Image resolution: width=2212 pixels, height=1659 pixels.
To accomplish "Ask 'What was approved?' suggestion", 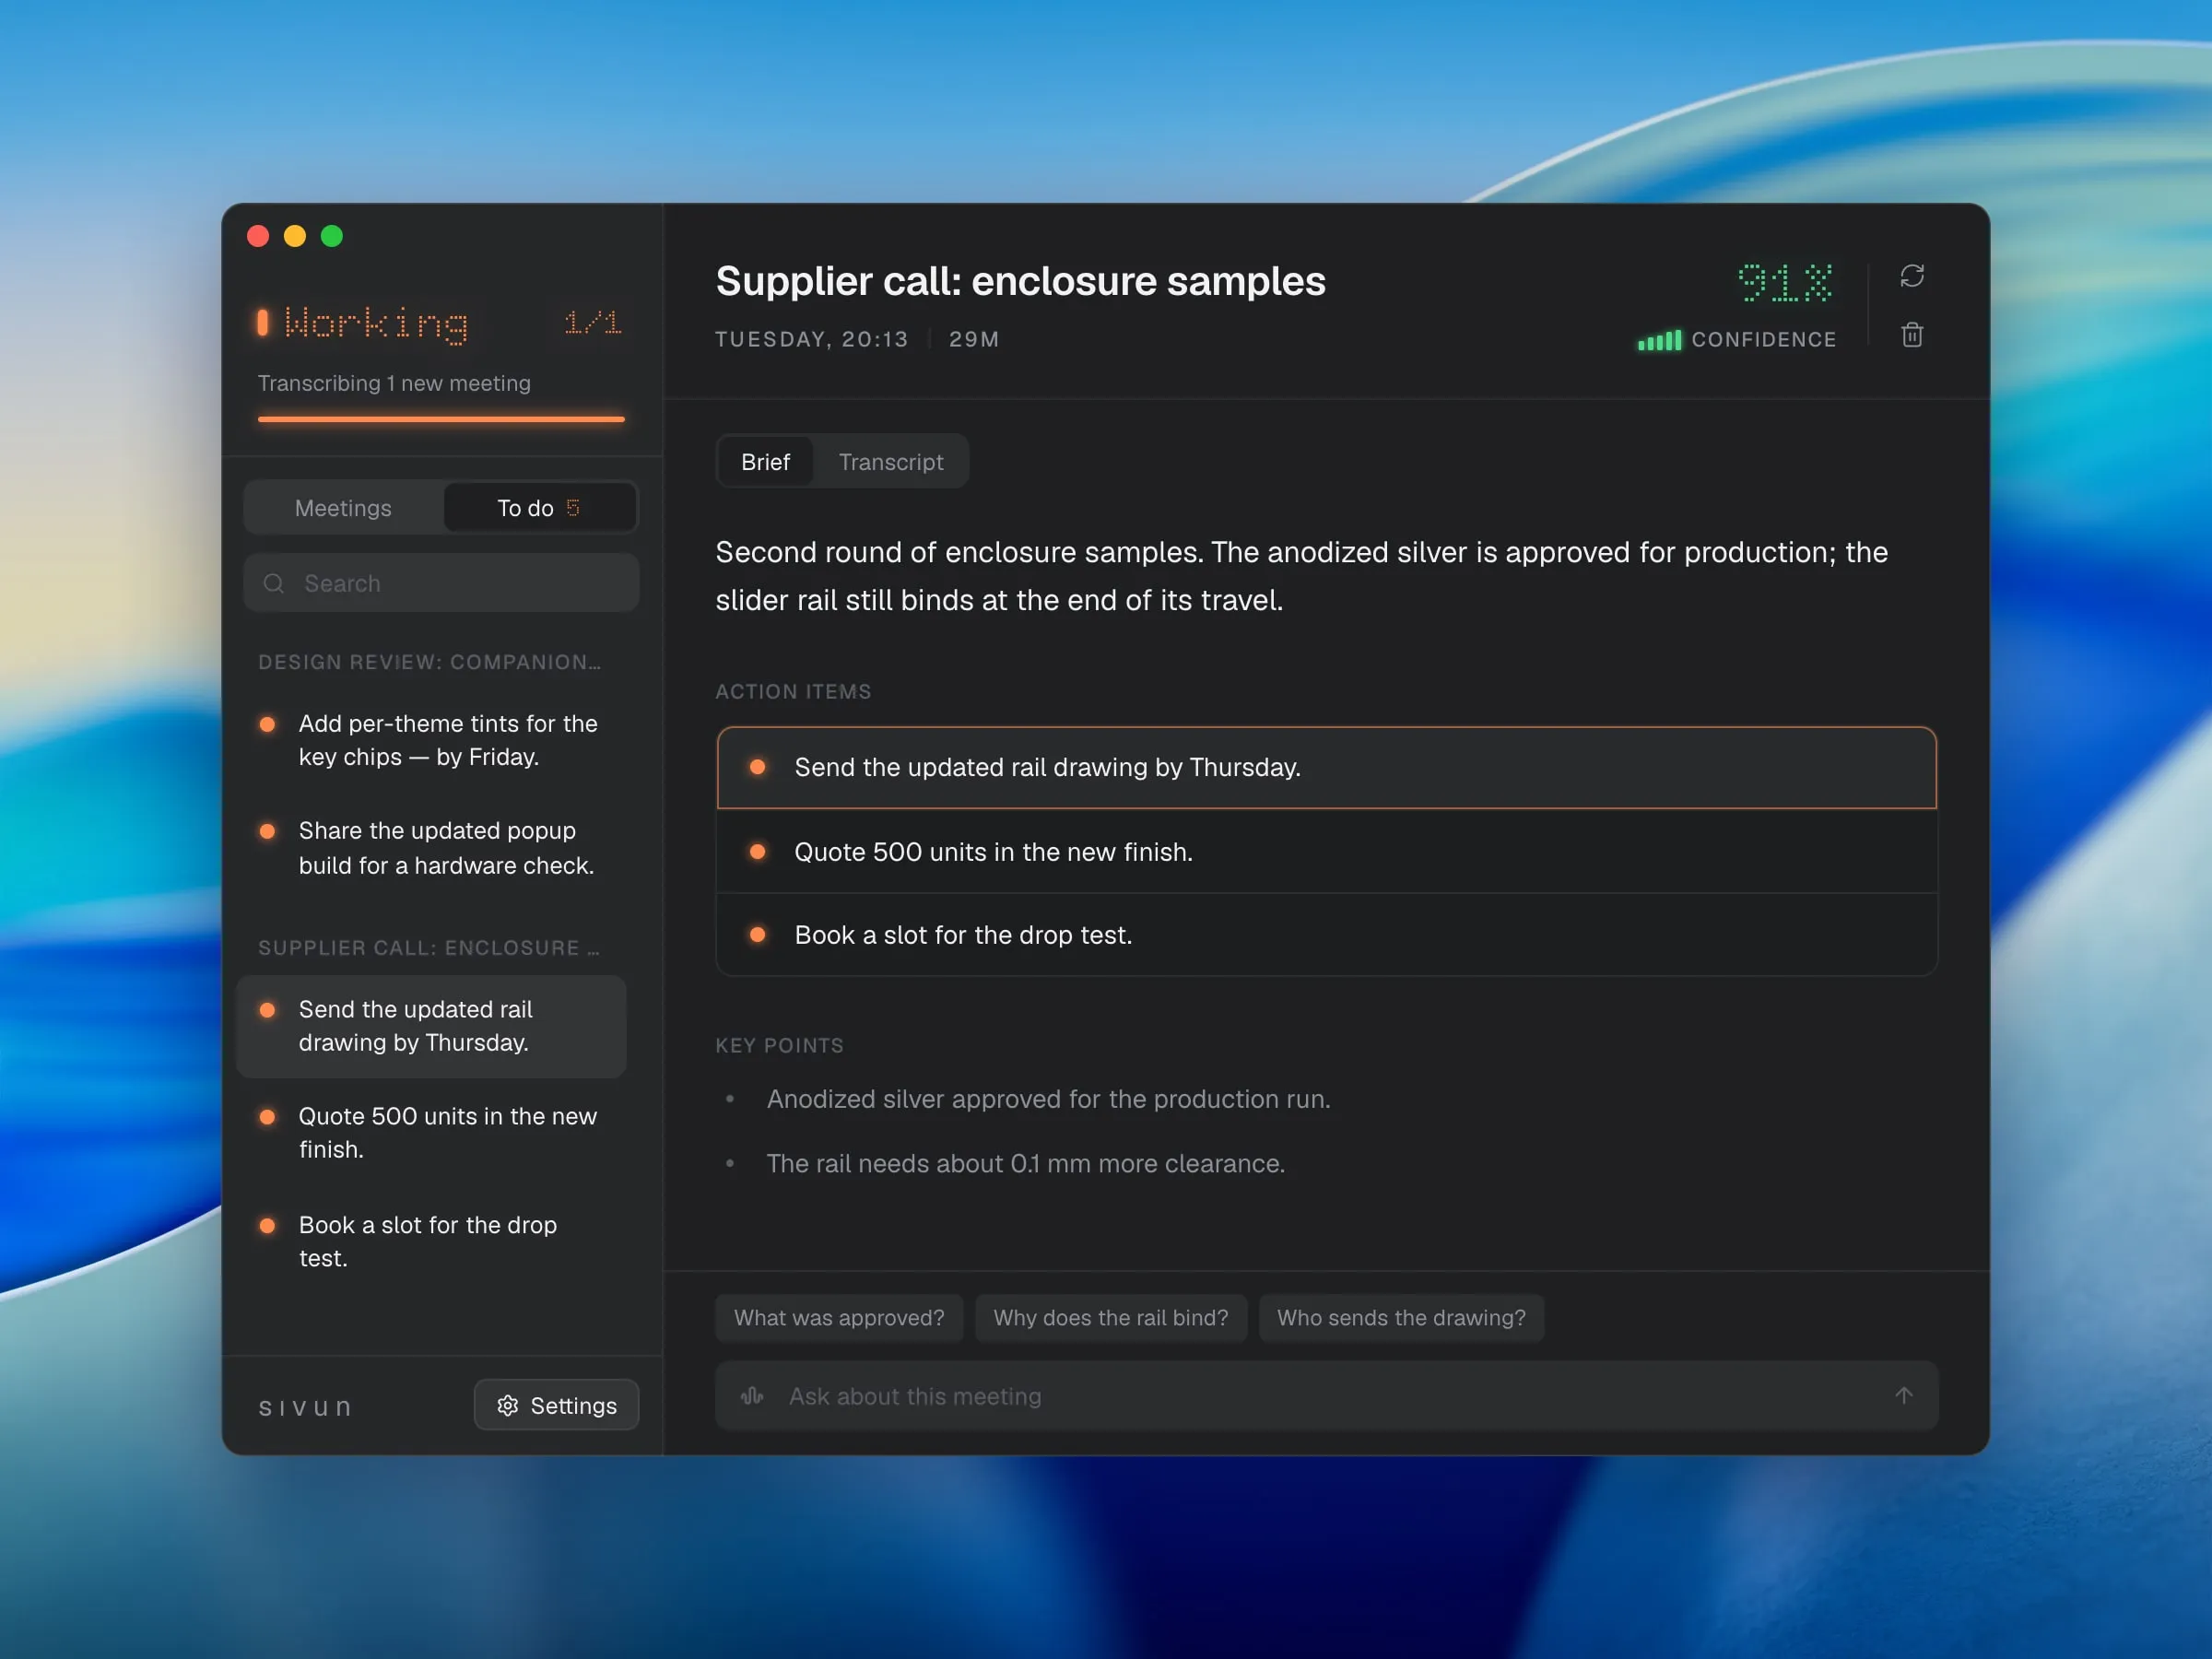I will tap(838, 1318).
